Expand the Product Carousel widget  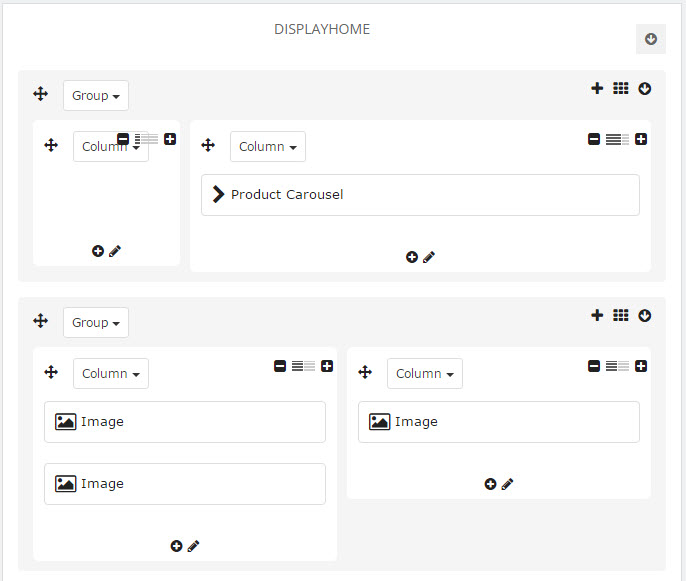218,194
